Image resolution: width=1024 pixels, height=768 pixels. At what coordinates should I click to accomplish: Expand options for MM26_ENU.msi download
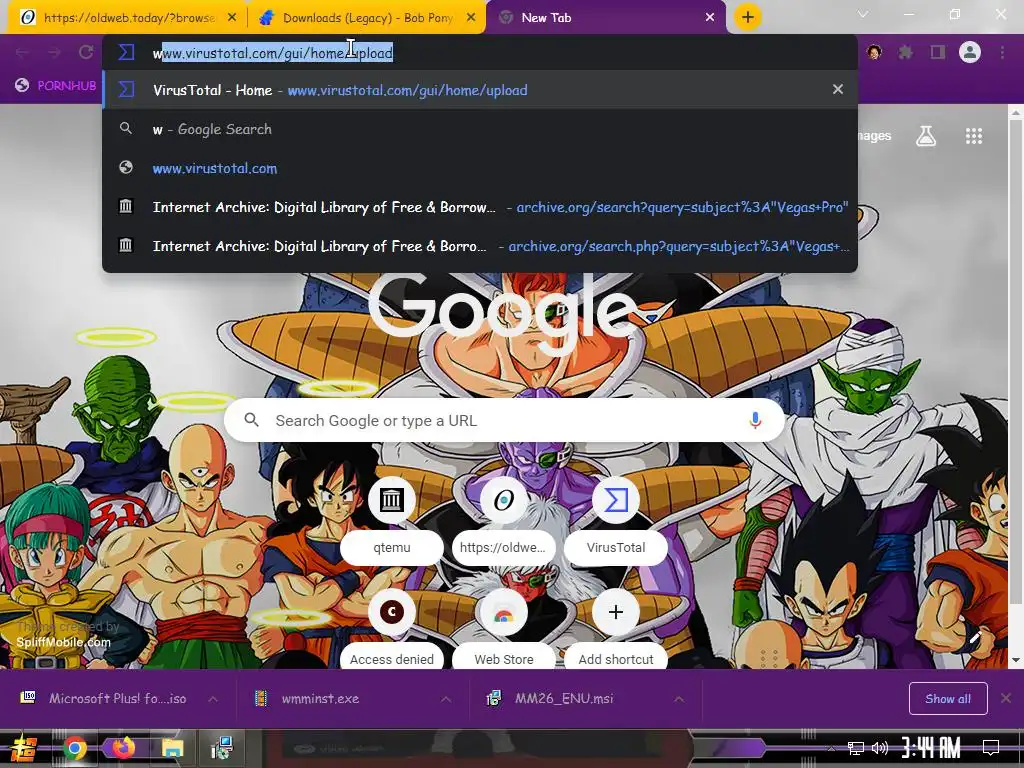[x=679, y=699]
